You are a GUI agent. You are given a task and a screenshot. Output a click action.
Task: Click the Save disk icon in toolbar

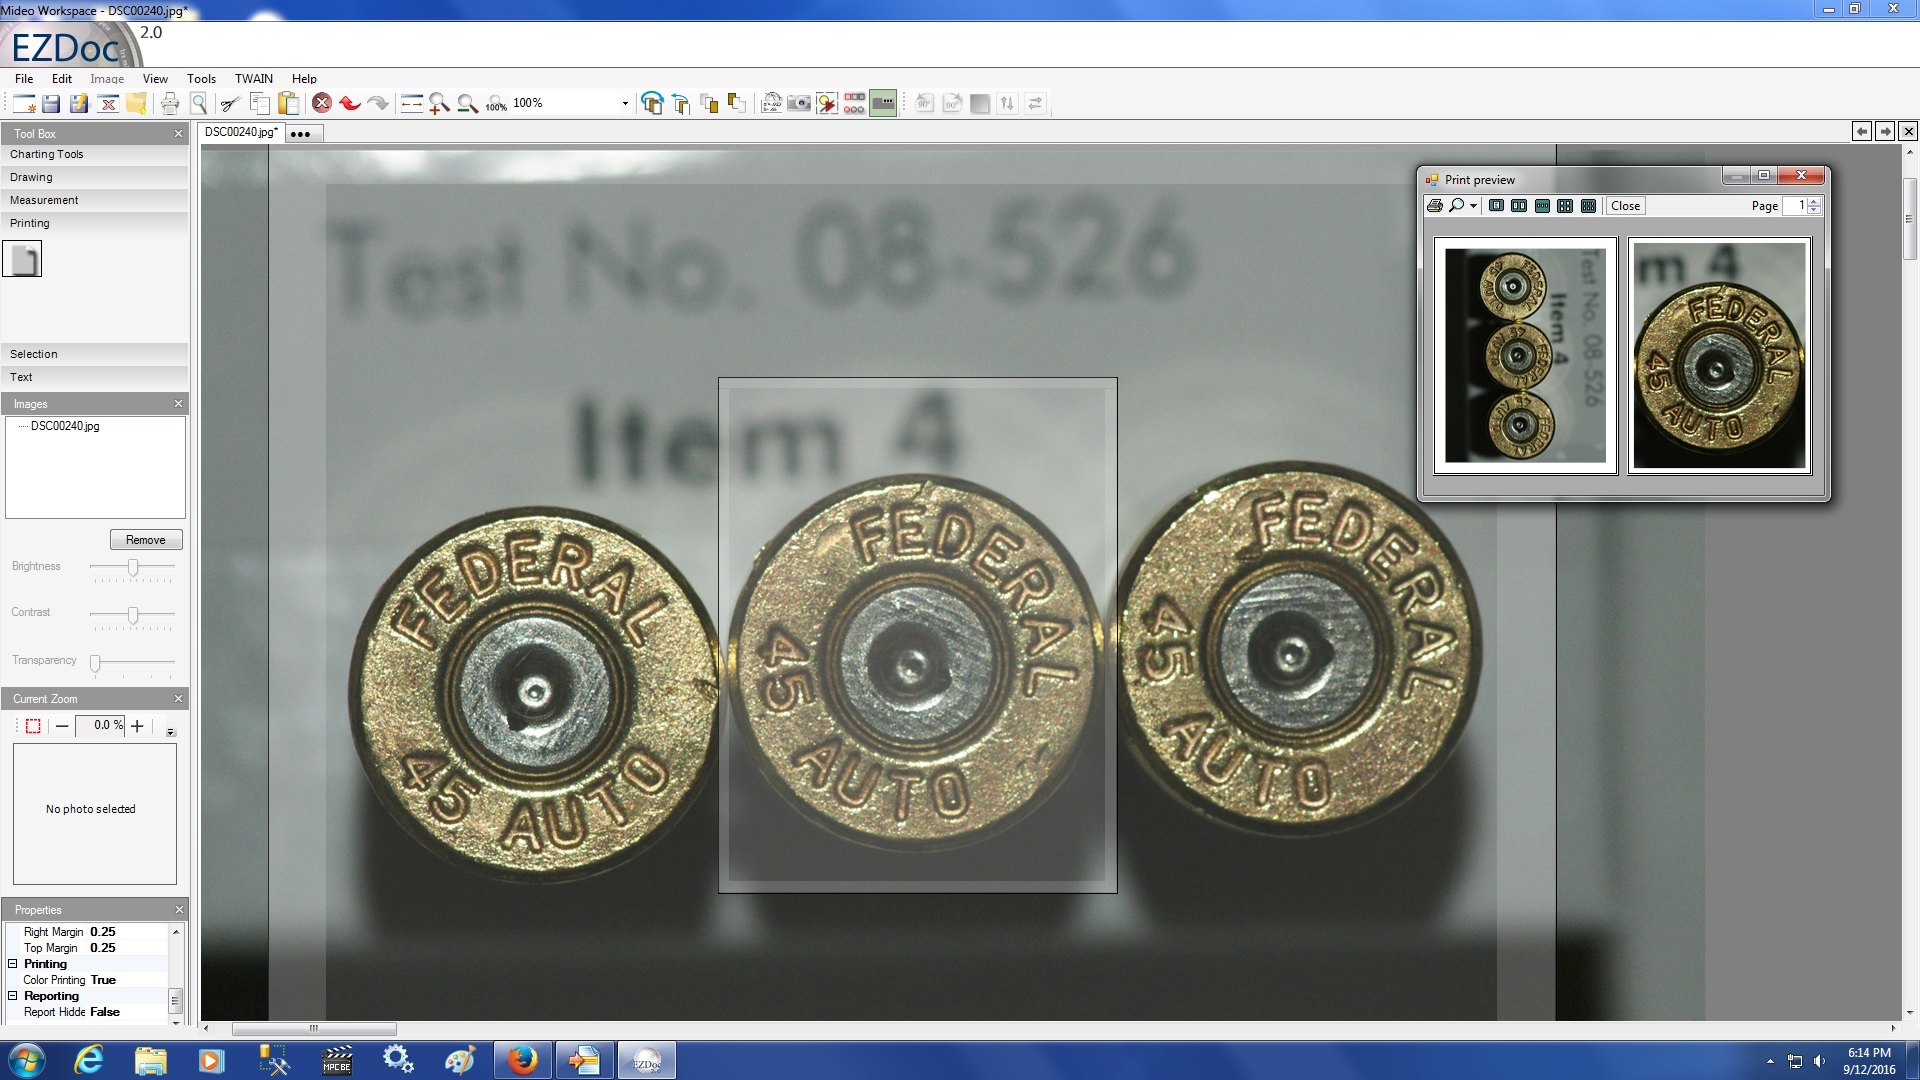click(x=51, y=103)
